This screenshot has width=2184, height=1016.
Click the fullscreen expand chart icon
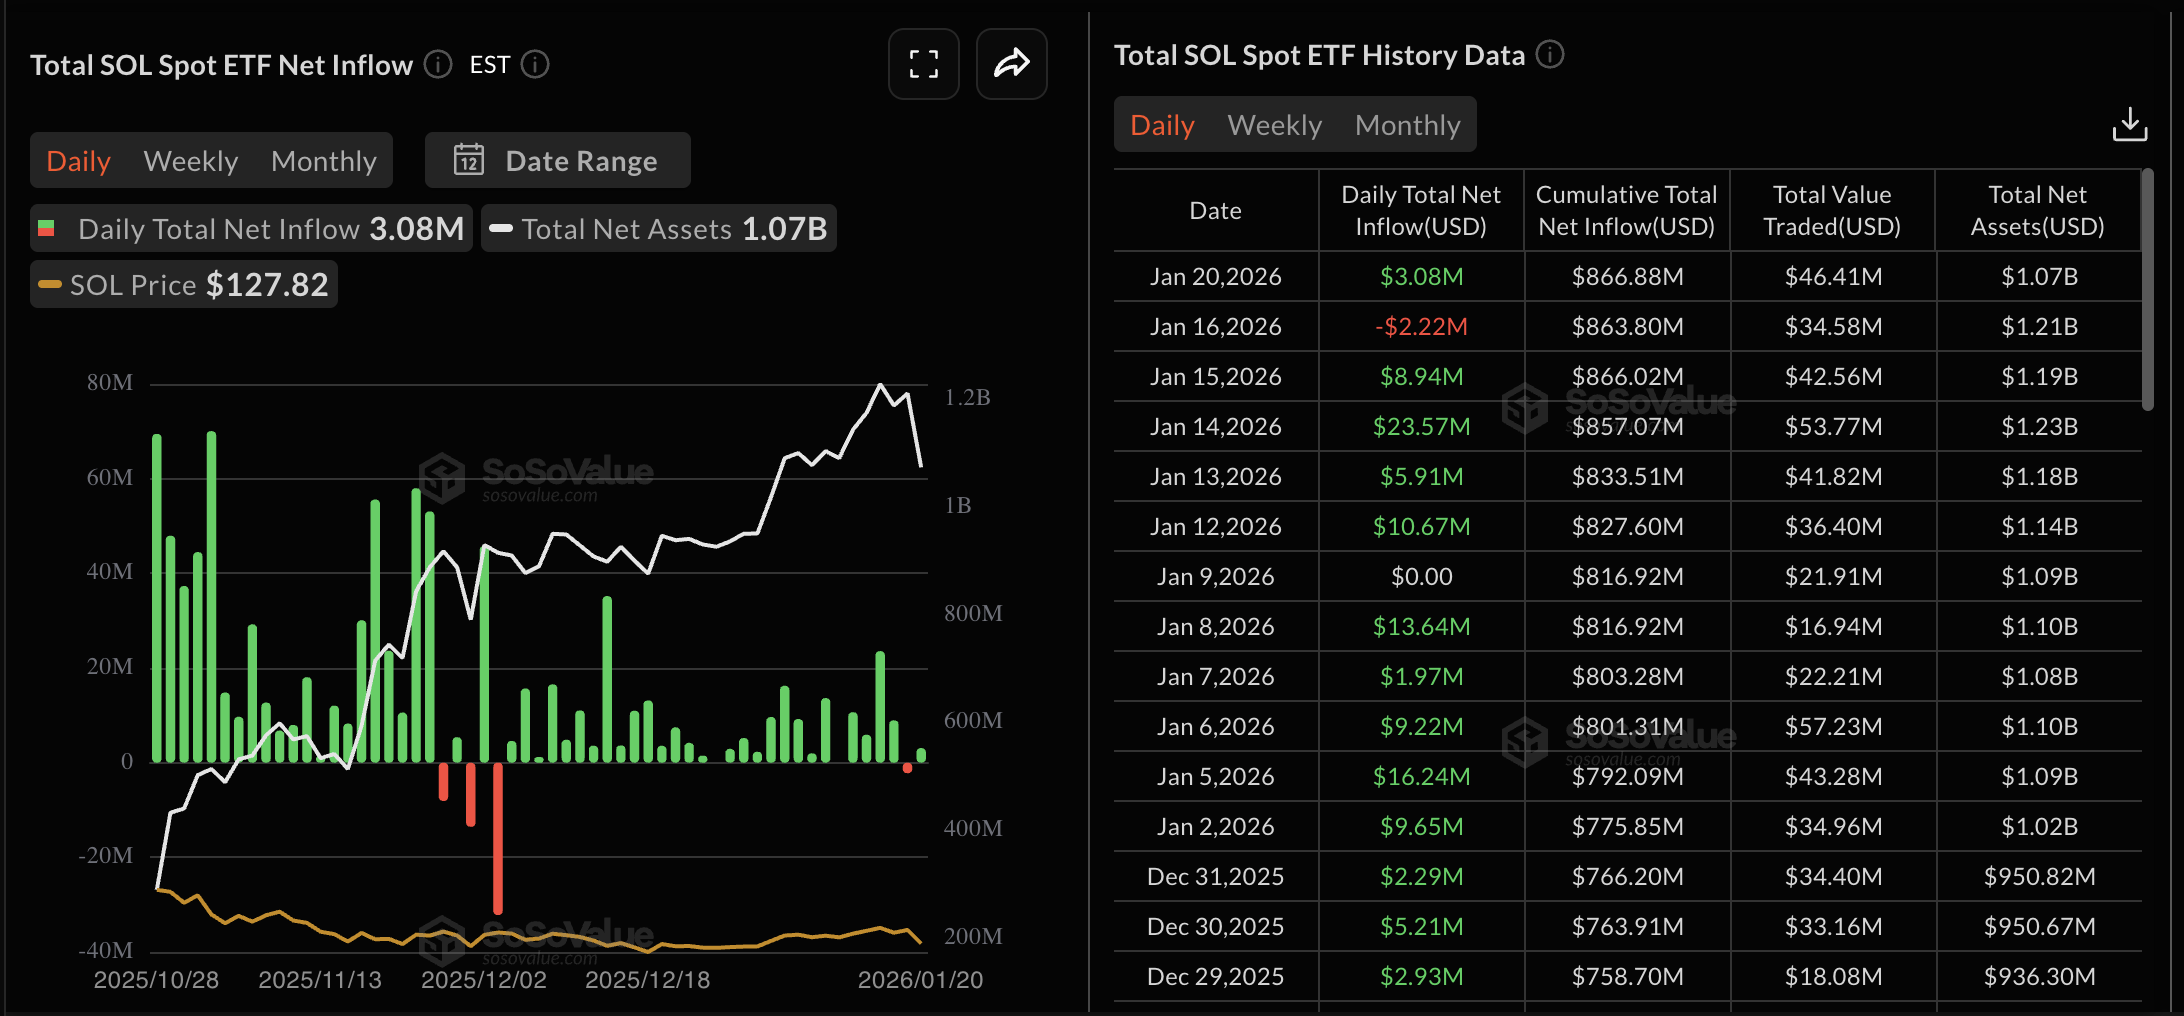923,65
